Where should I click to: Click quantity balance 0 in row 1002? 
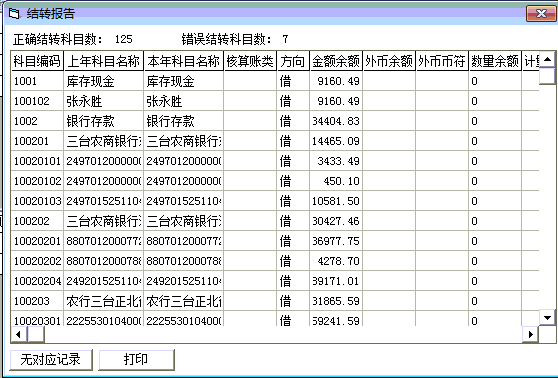495,121
